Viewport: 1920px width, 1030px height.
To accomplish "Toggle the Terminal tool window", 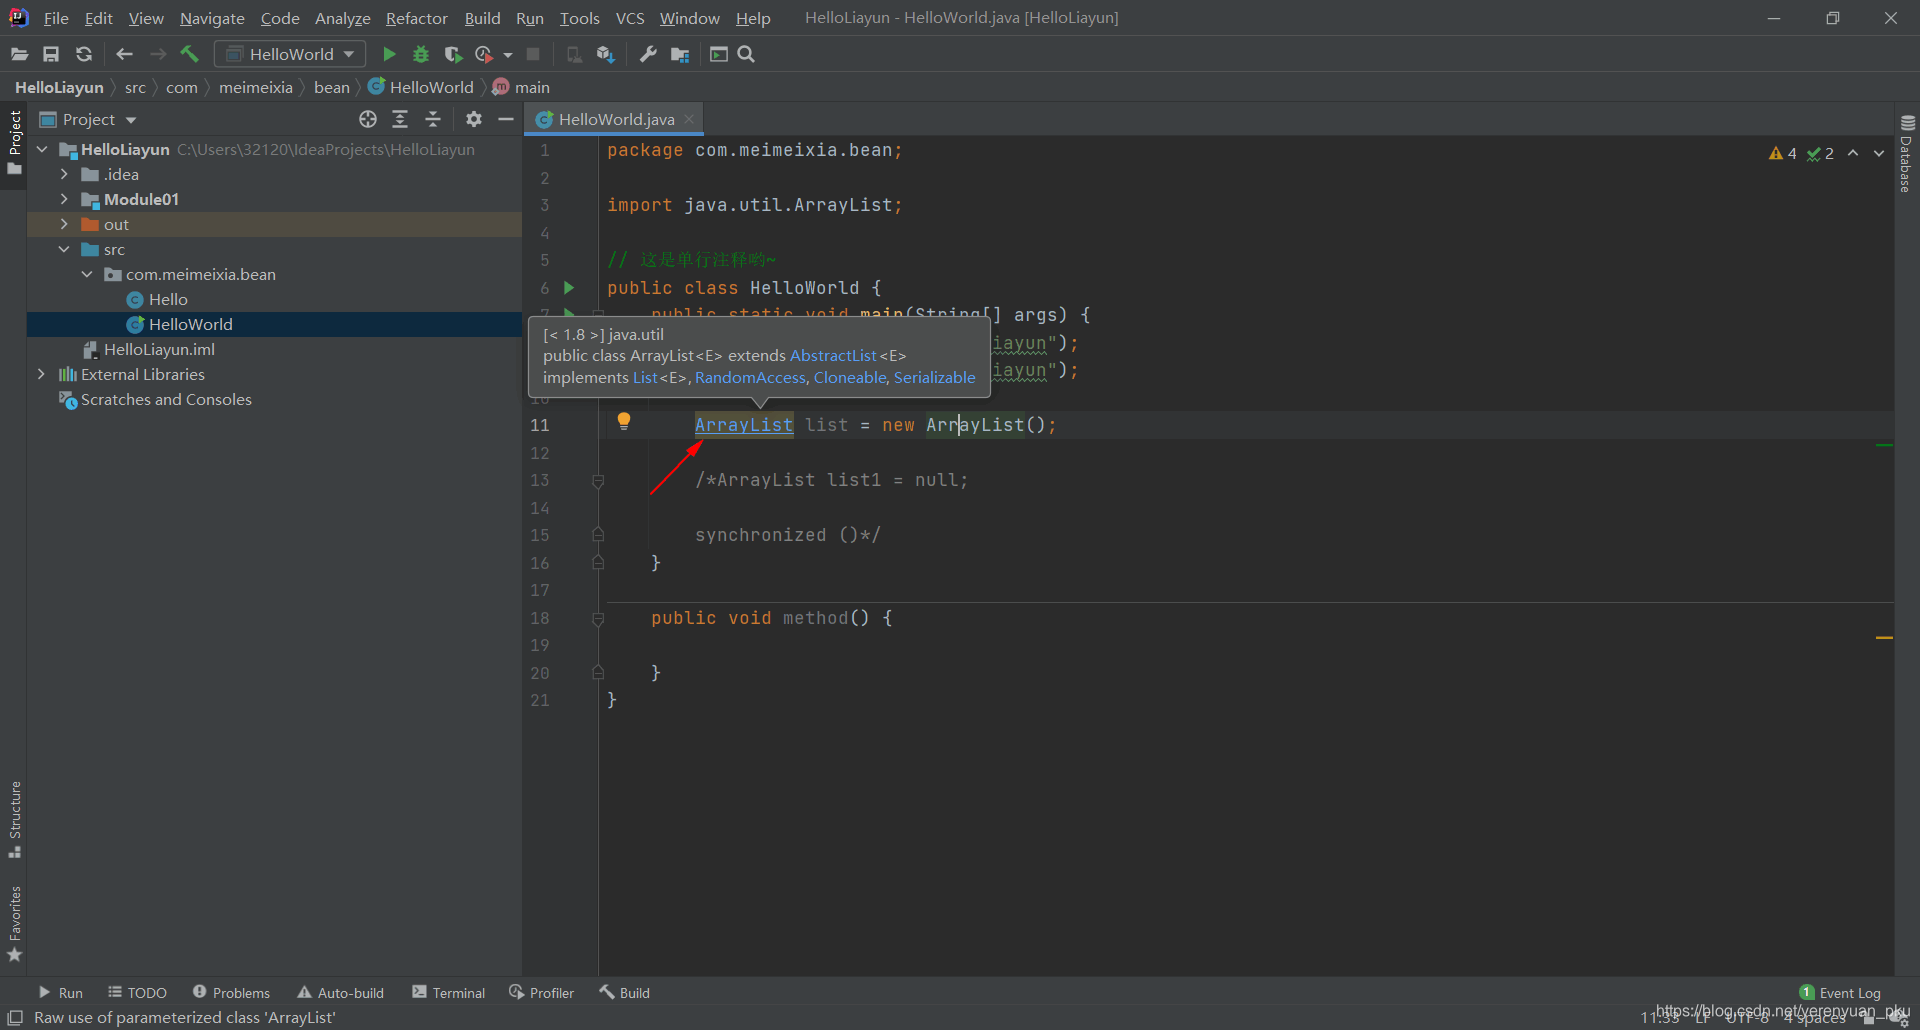I will point(449,993).
